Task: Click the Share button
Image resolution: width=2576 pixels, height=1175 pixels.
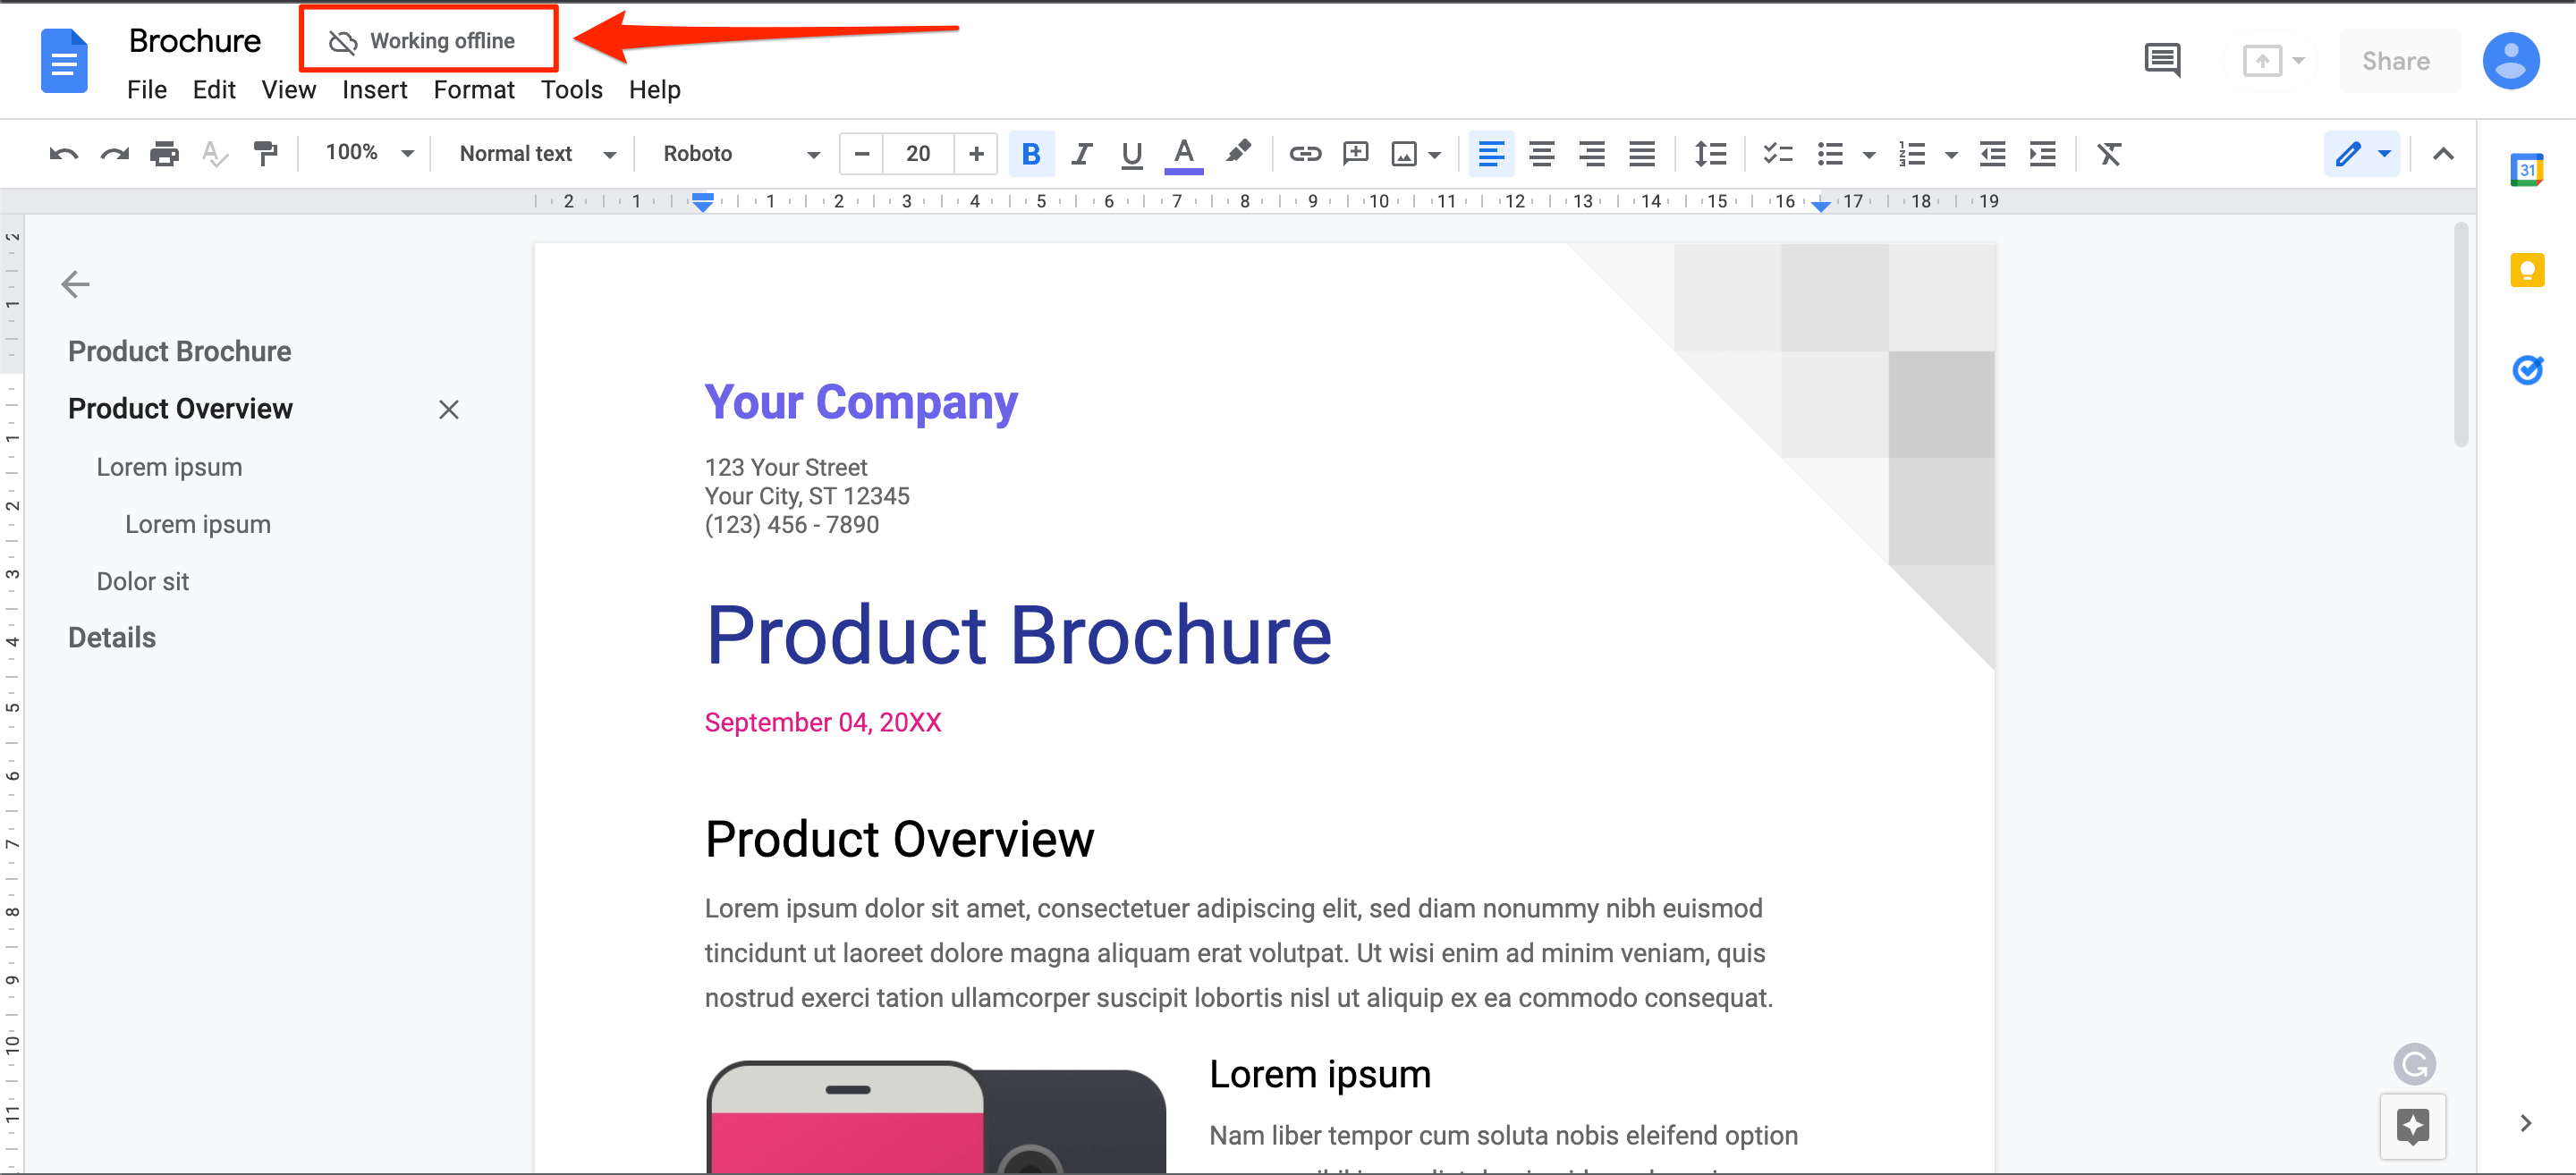Action: (x=2394, y=61)
